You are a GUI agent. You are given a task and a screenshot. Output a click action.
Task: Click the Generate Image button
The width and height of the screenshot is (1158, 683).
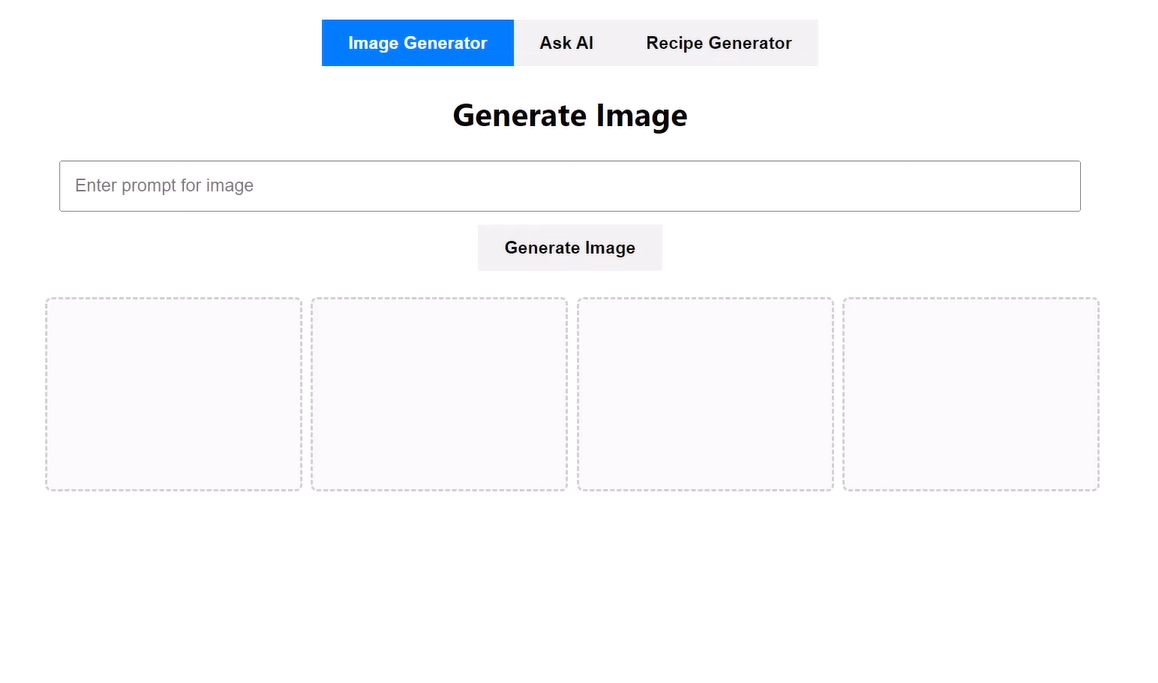569,247
